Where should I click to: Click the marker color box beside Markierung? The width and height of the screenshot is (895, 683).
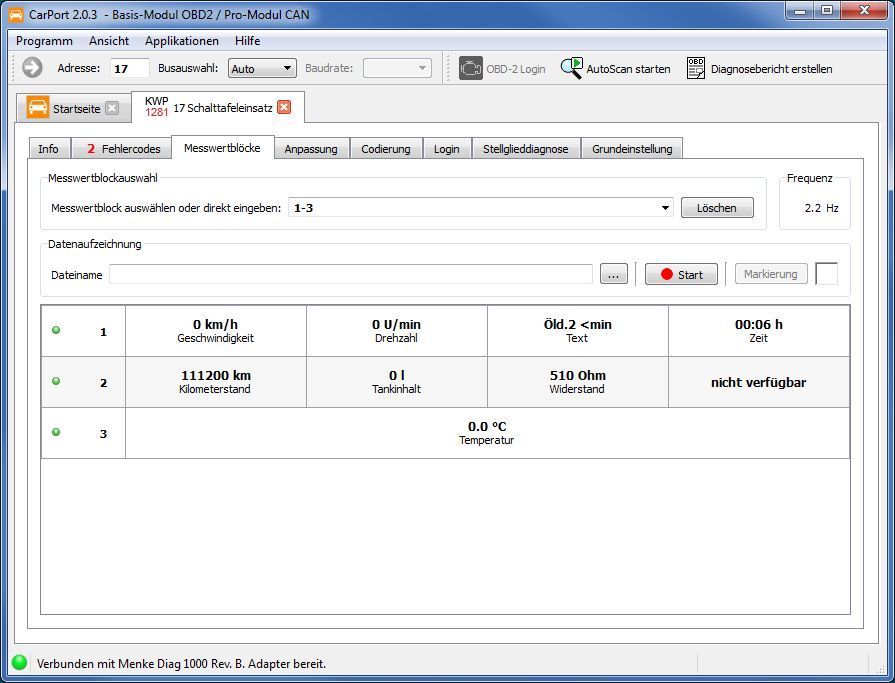point(826,274)
